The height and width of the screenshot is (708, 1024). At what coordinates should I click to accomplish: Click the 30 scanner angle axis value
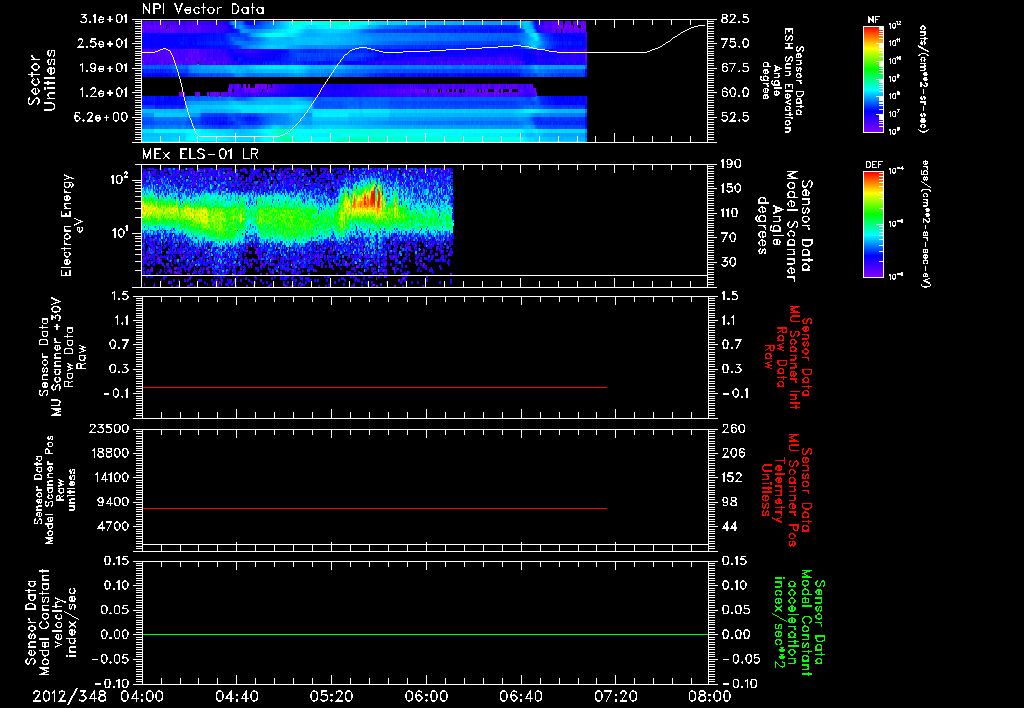[728, 263]
